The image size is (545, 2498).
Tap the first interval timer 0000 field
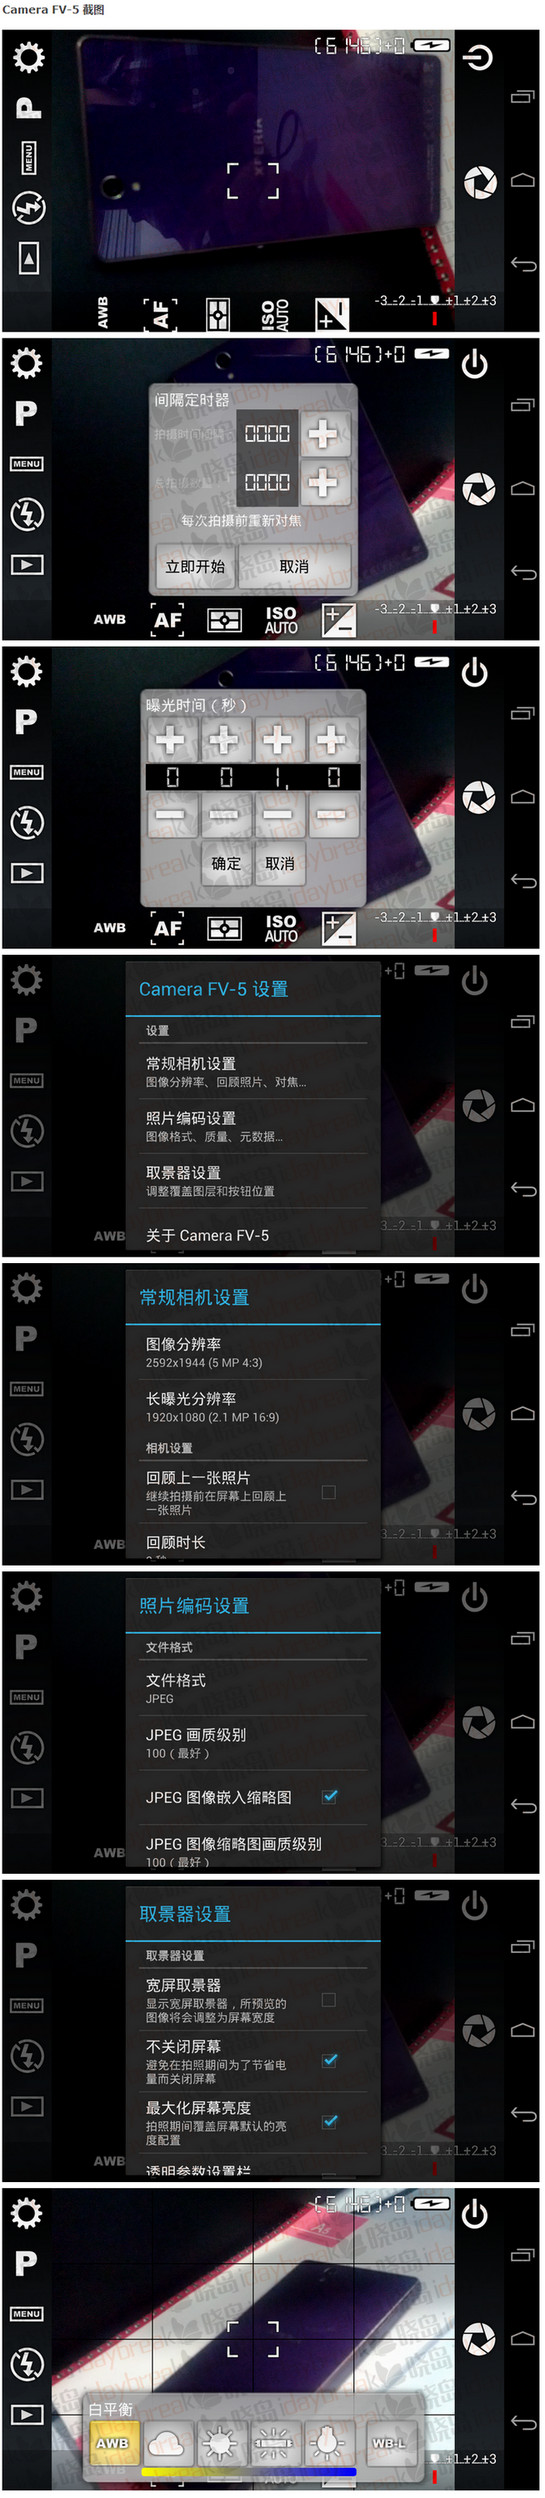tap(267, 434)
